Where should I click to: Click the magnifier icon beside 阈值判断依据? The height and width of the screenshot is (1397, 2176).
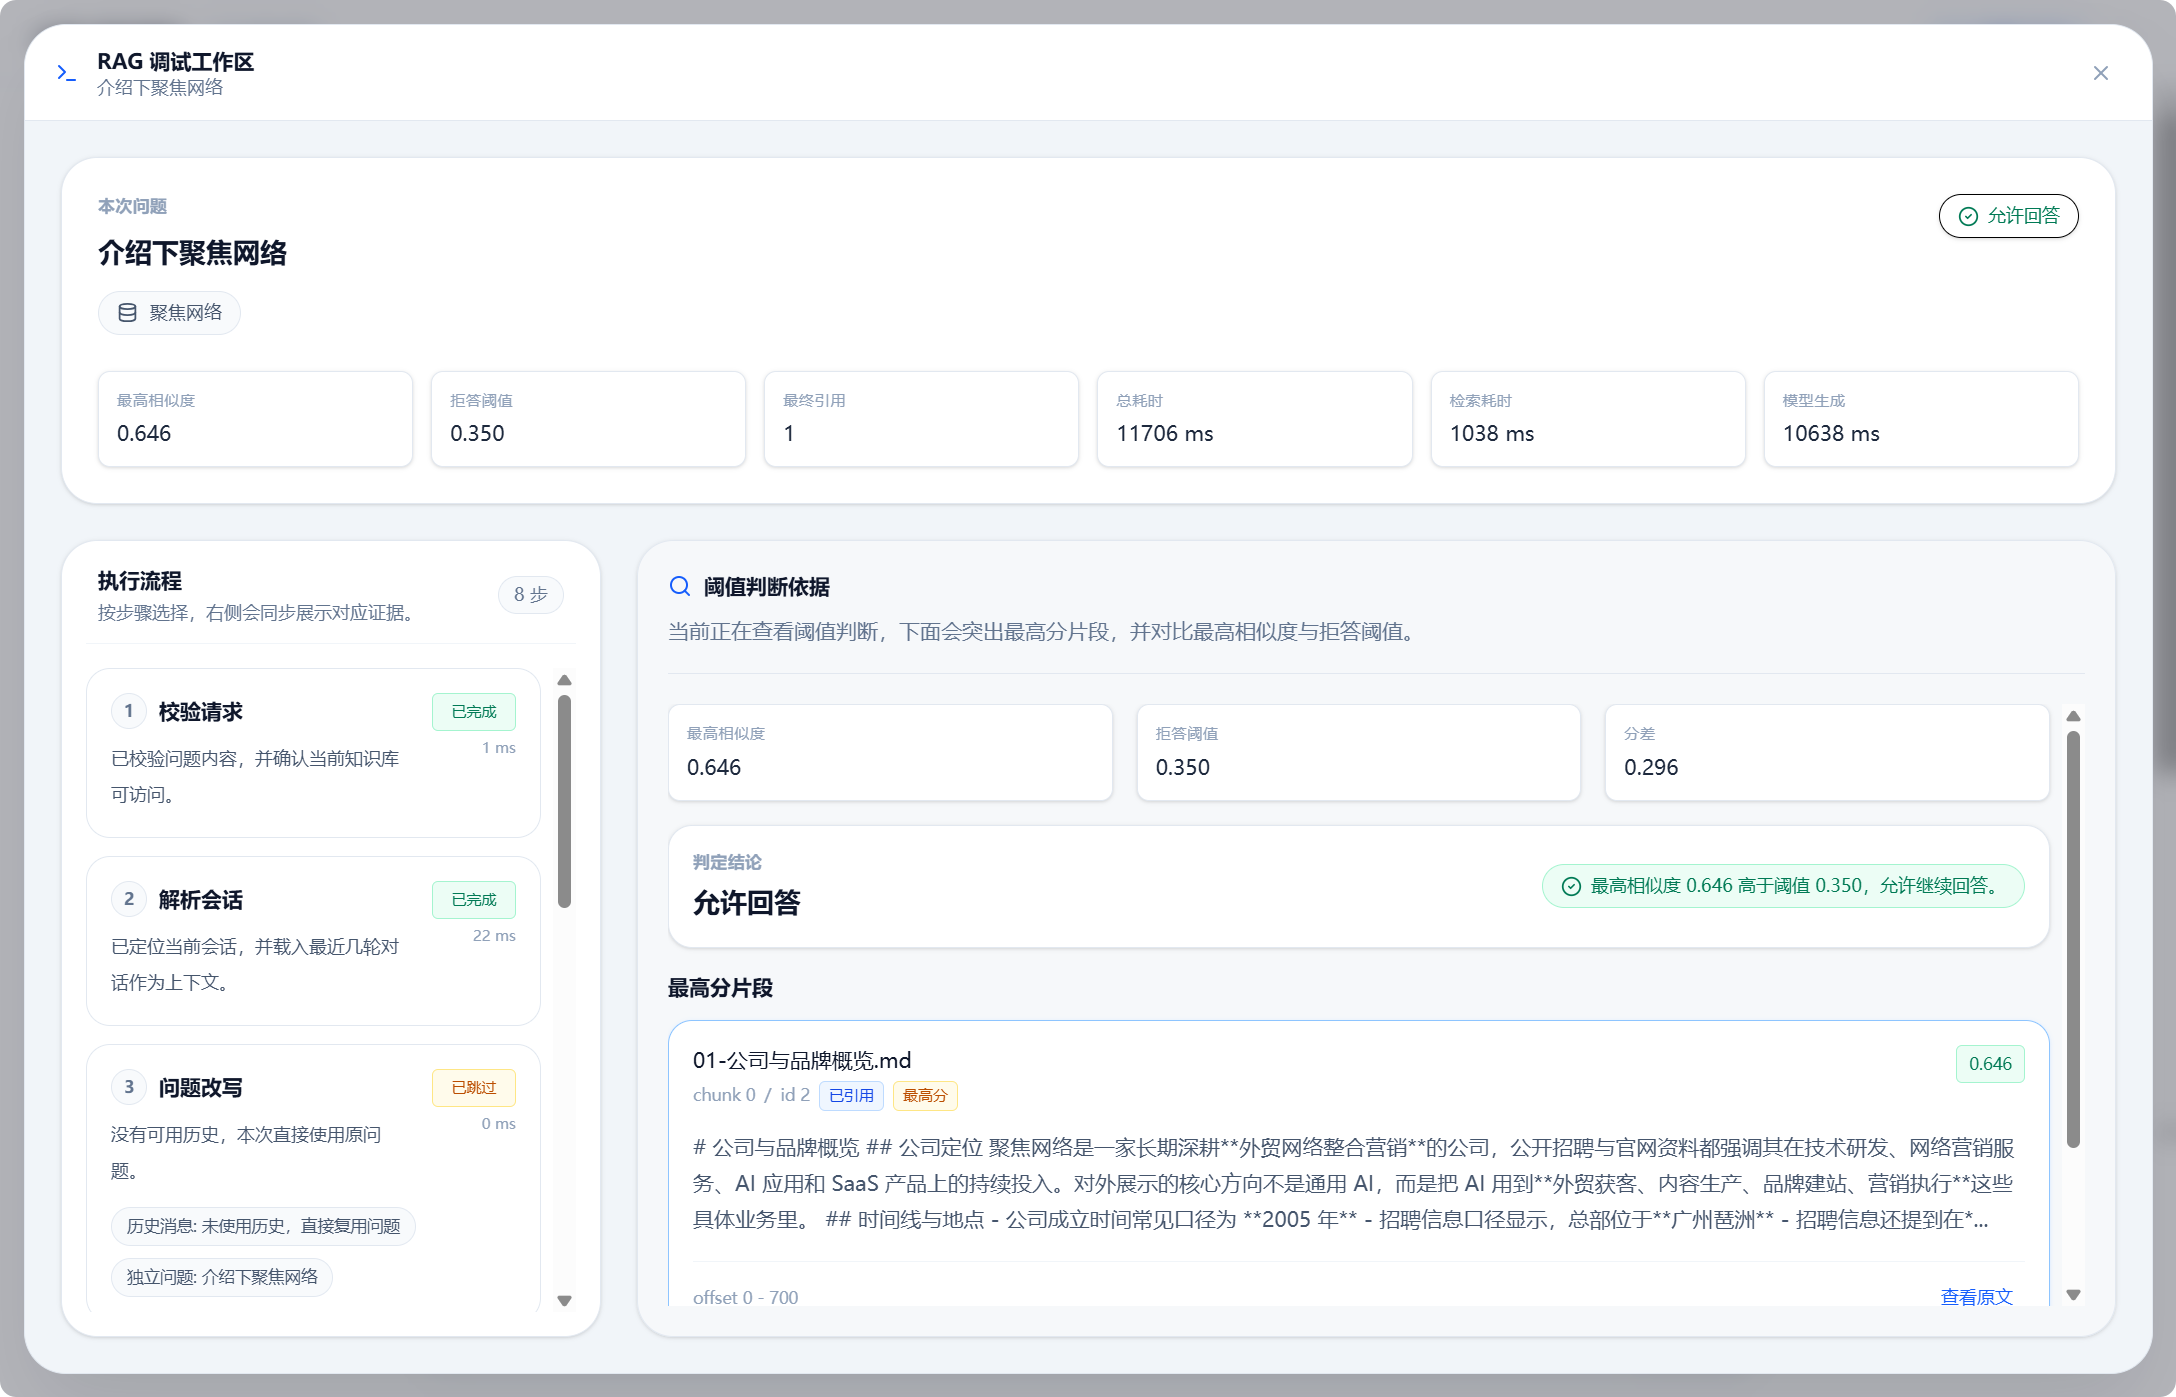(680, 586)
